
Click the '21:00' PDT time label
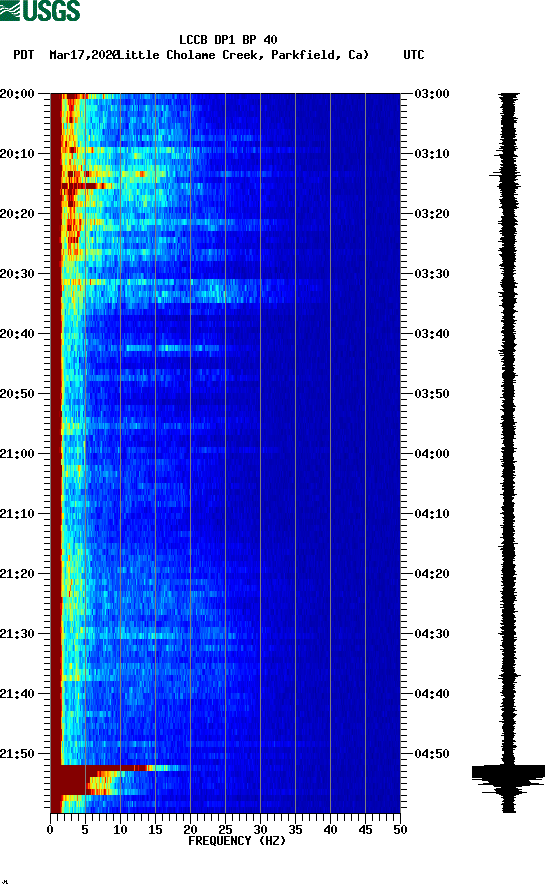pyautogui.click(x=17, y=454)
